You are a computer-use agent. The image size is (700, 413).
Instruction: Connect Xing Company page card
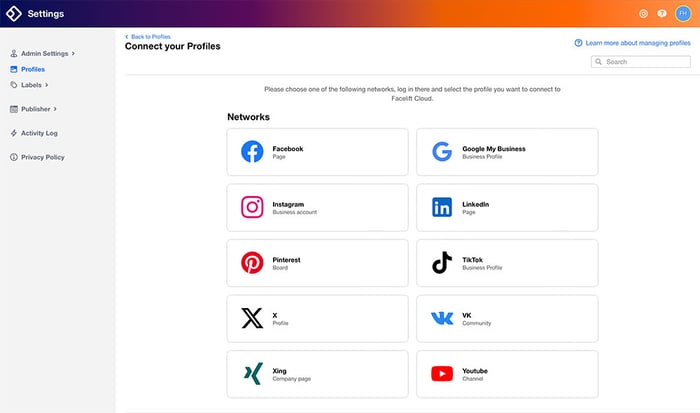coord(317,374)
